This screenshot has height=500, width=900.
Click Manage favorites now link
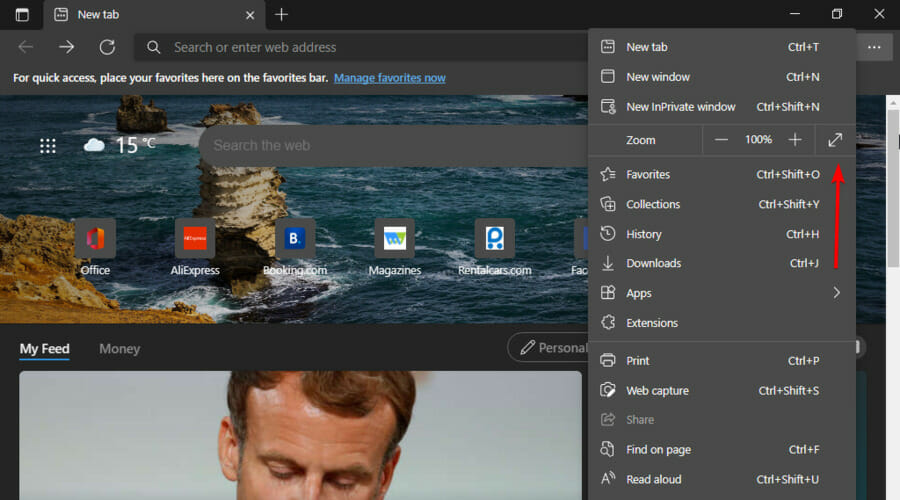[390, 78]
